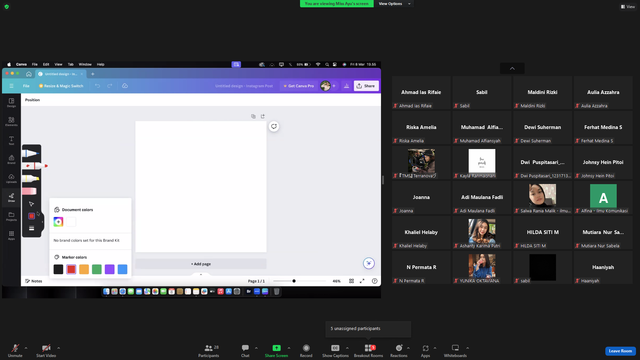This screenshot has height=360, width=640.
Task: Open stroke weight settings in draw toolbar
Action: click(x=31, y=228)
